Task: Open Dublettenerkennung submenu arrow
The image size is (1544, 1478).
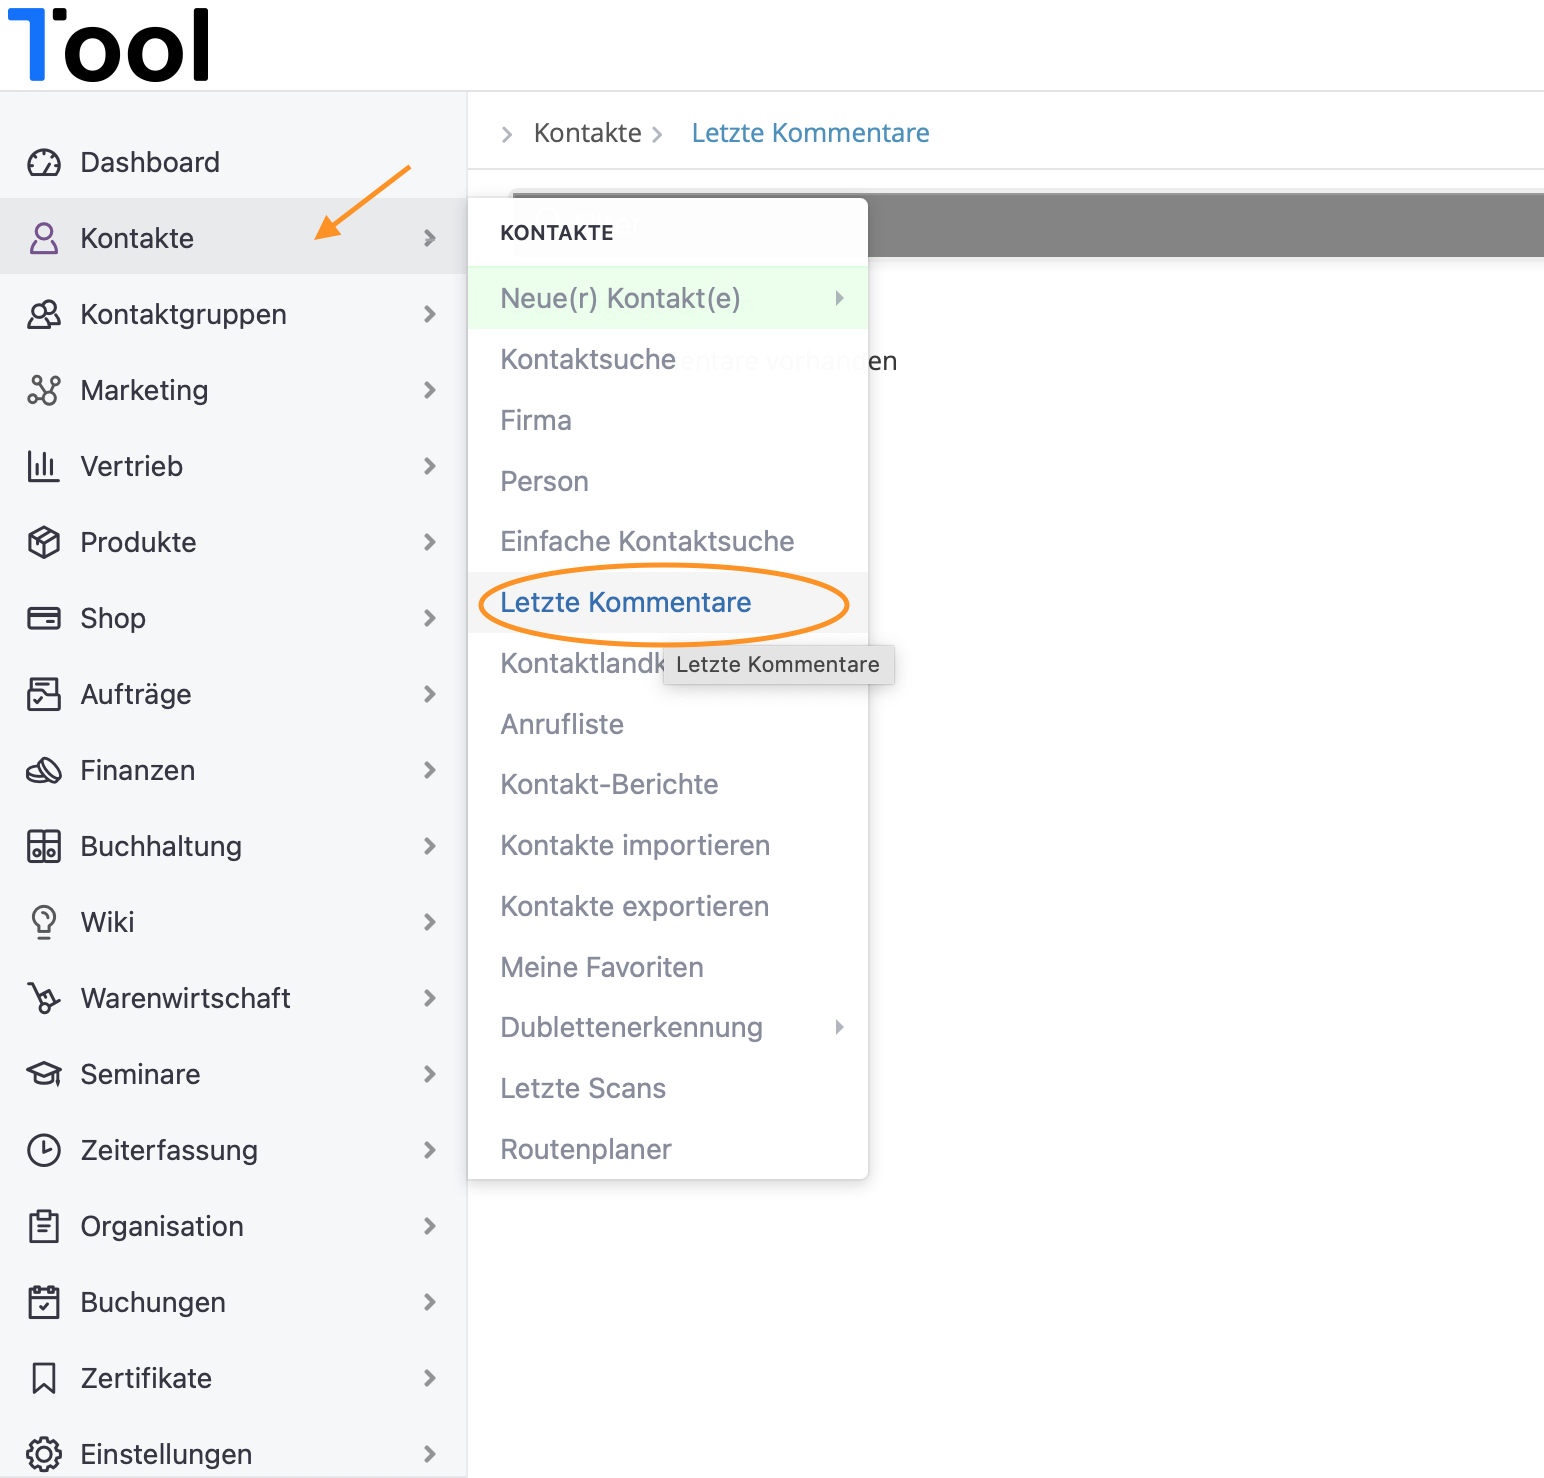Action: [839, 1027]
